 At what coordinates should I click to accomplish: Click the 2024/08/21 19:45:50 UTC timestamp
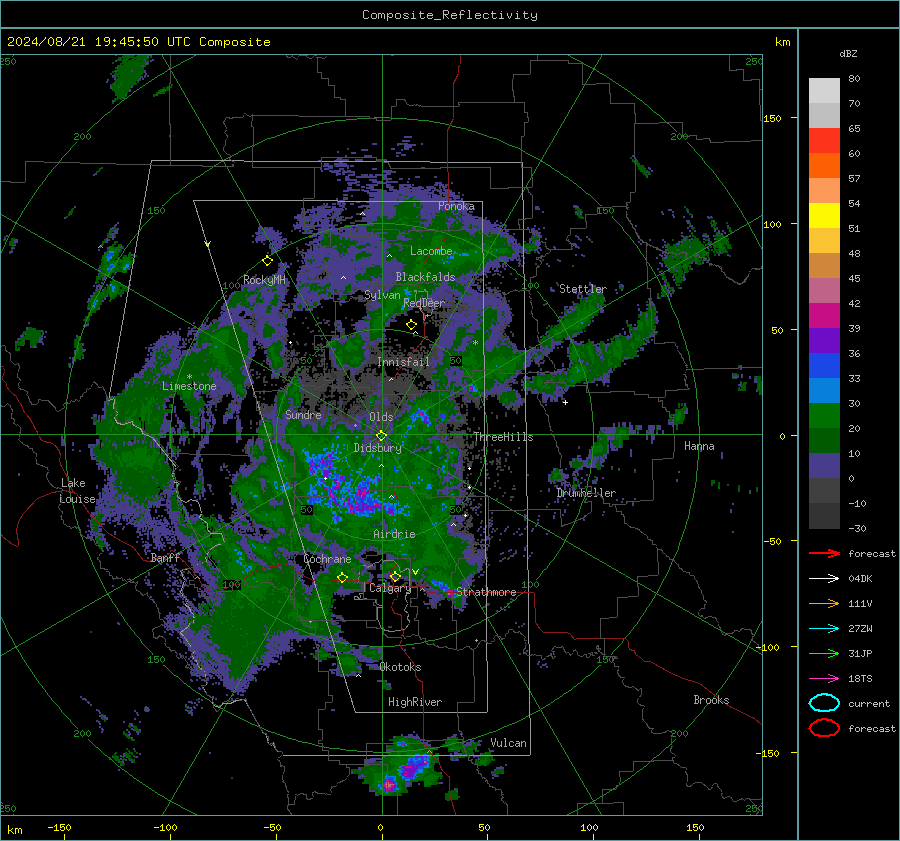(139, 42)
